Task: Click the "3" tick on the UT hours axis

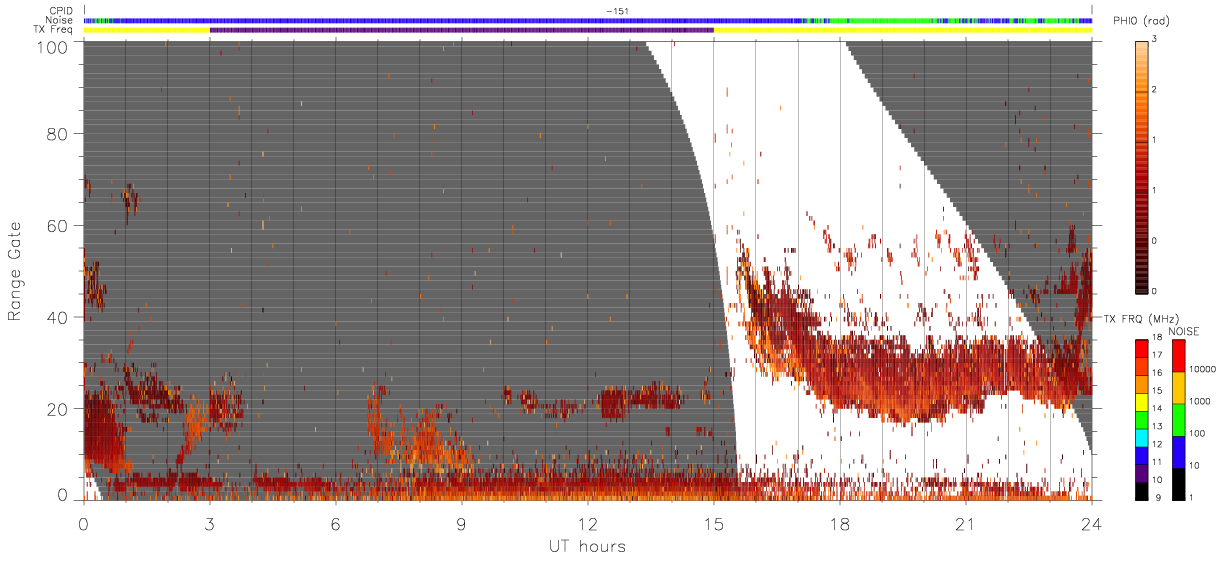Action: [210, 524]
